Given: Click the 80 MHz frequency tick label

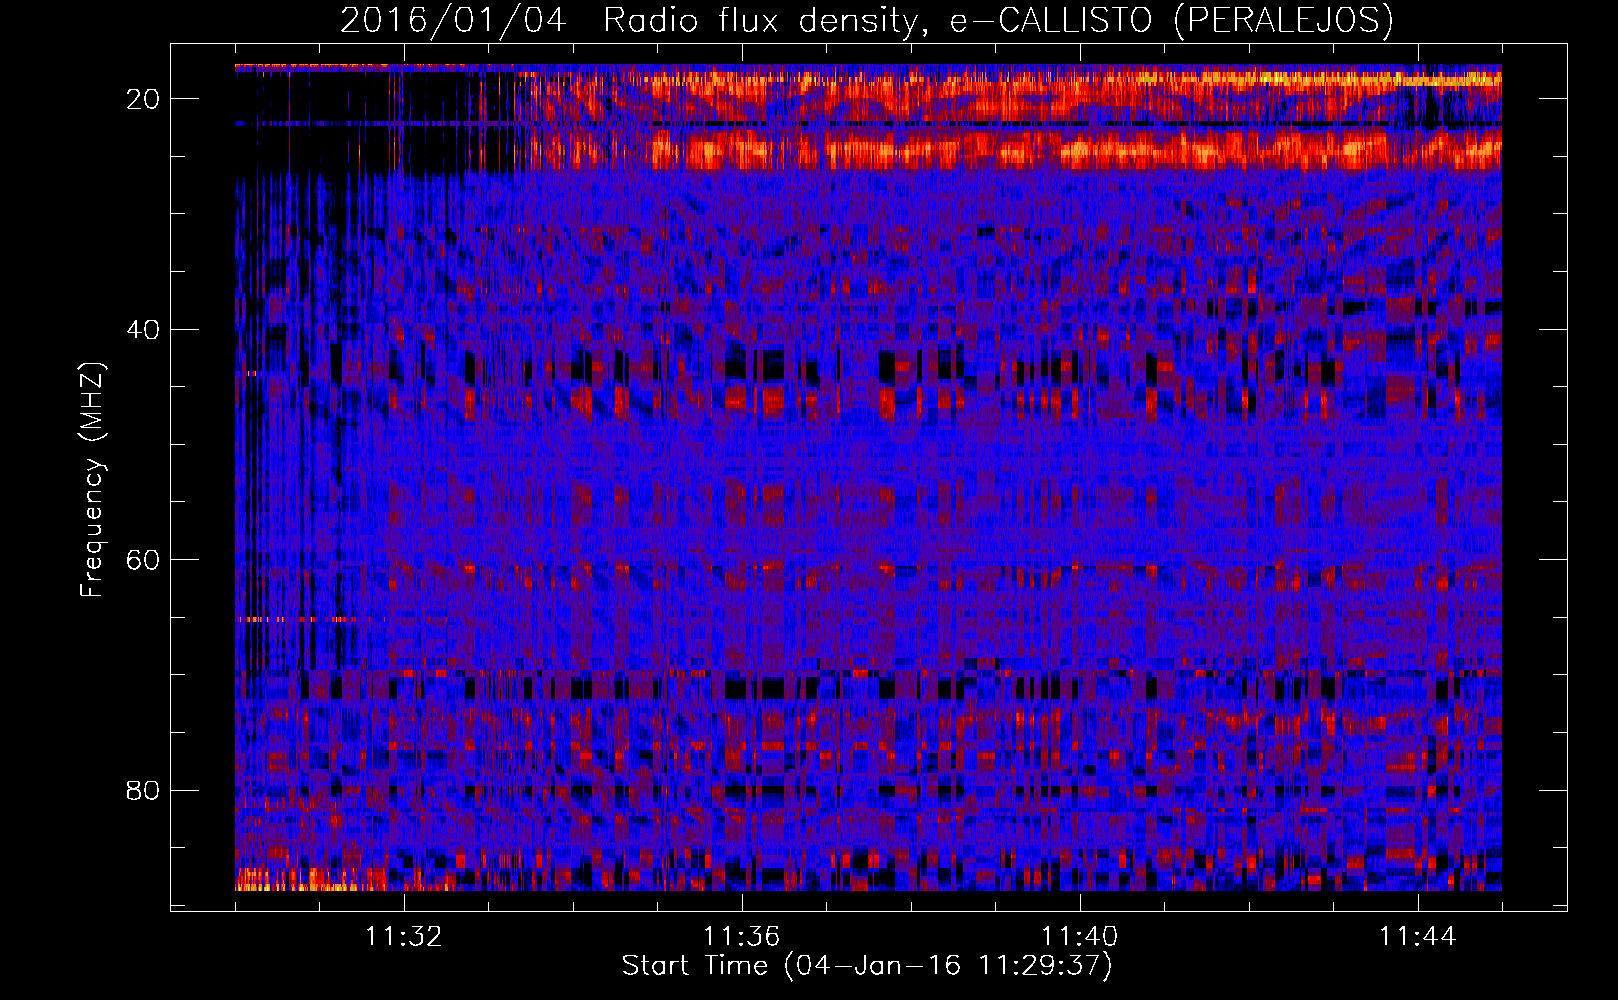Looking at the screenshot, I should tap(144, 791).
